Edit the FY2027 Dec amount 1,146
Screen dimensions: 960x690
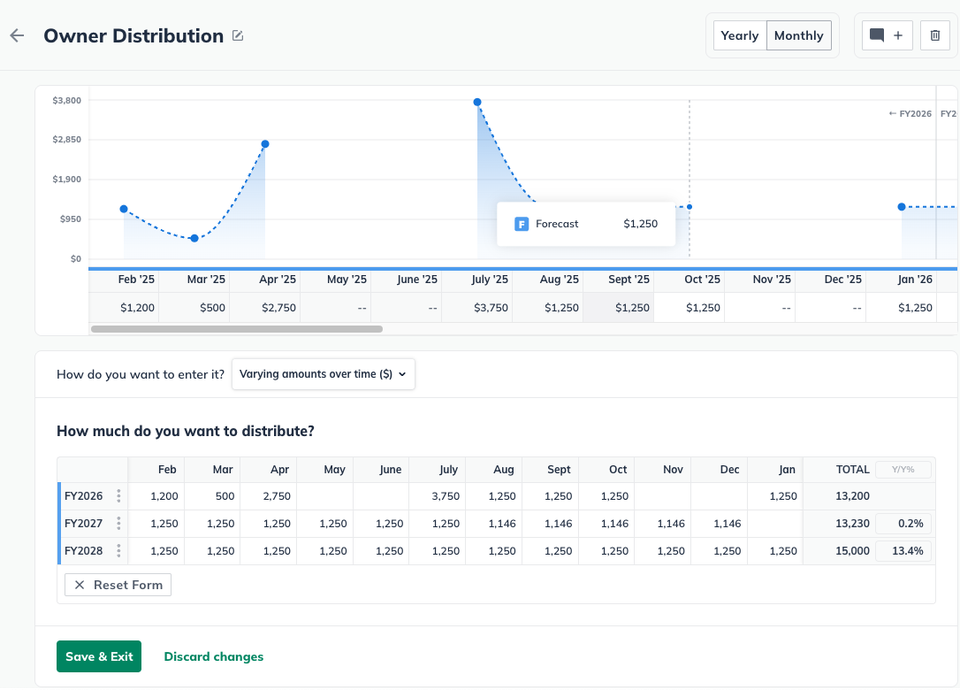(719, 523)
